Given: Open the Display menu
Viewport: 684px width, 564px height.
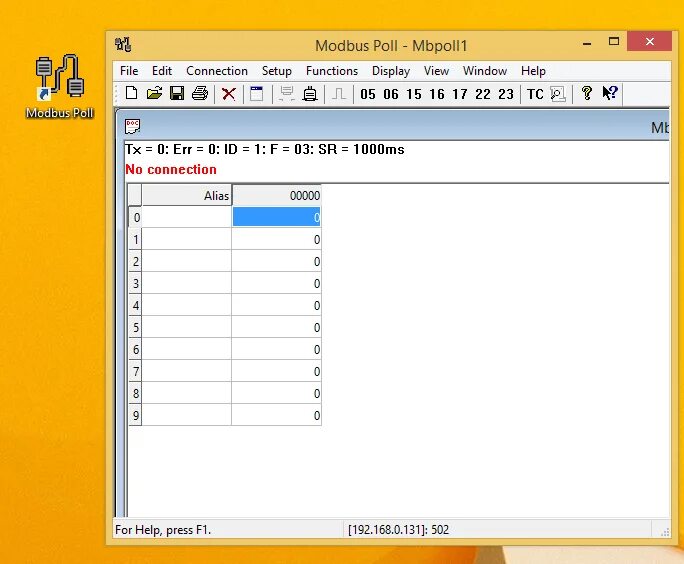Looking at the screenshot, I should coord(391,71).
